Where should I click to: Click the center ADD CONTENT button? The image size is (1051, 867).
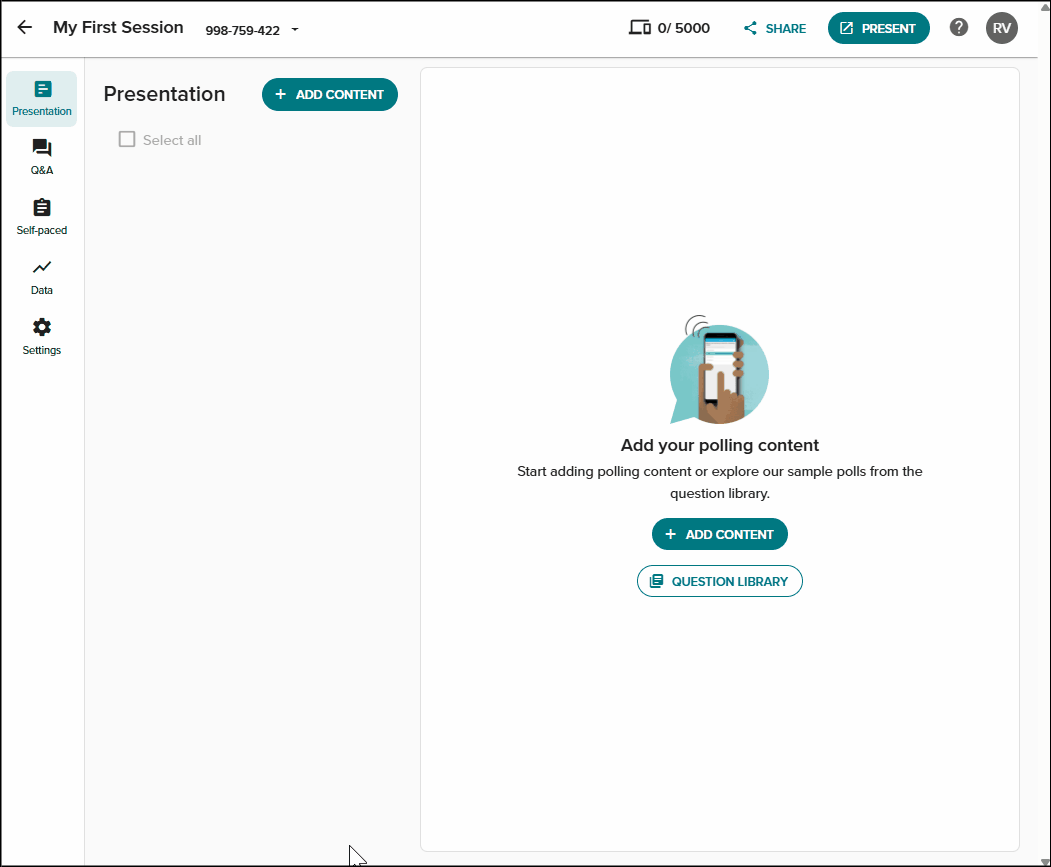point(719,534)
